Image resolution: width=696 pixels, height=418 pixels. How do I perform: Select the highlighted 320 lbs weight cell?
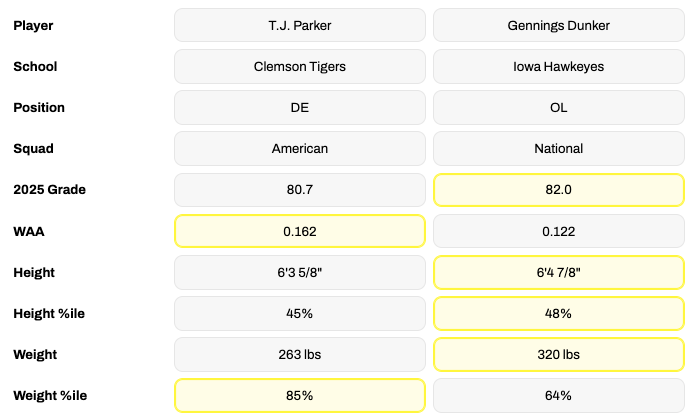coord(558,354)
